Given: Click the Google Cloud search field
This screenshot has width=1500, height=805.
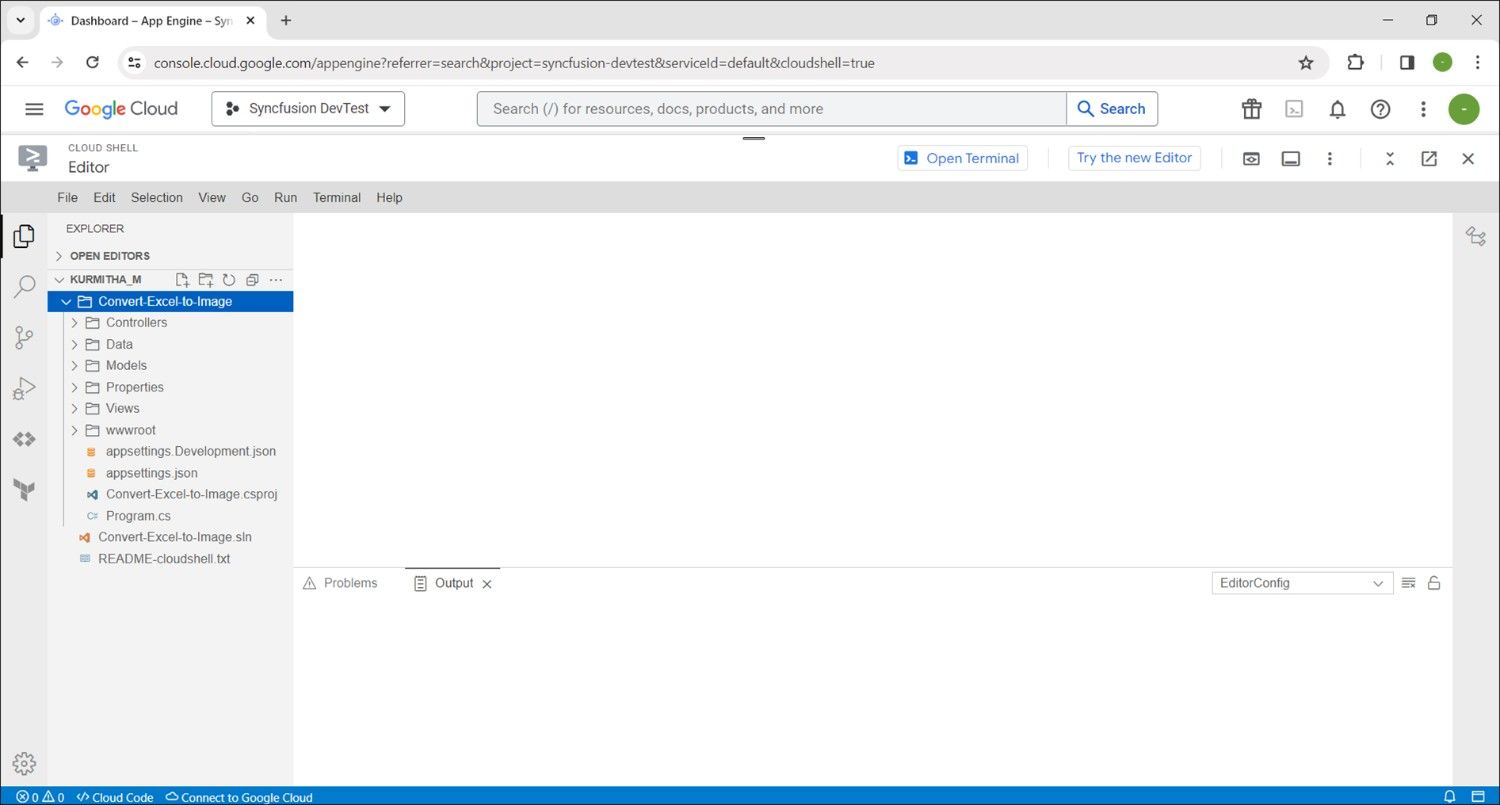Looking at the screenshot, I should click(771, 109).
